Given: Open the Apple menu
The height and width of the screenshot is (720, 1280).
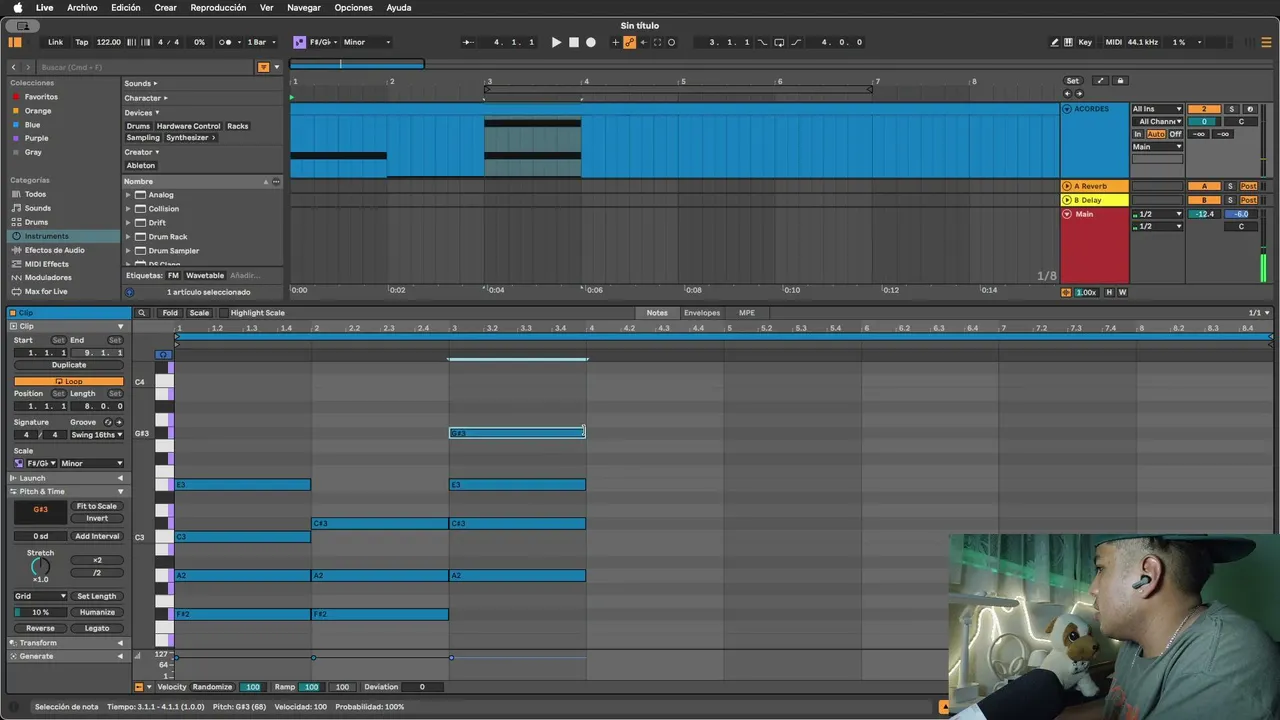Looking at the screenshot, I should (x=17, y=7).
